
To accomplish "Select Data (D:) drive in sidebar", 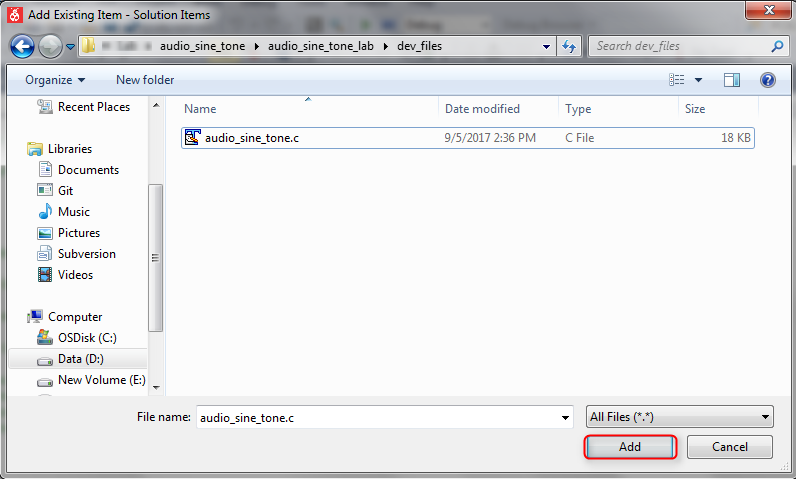I will tap(79, 359).
